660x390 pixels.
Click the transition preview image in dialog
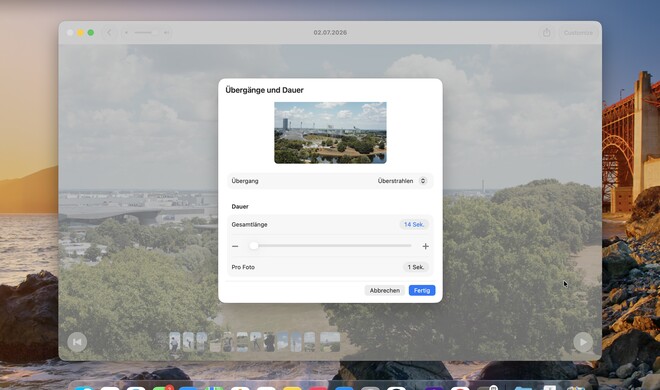click(x=330, y=133)
